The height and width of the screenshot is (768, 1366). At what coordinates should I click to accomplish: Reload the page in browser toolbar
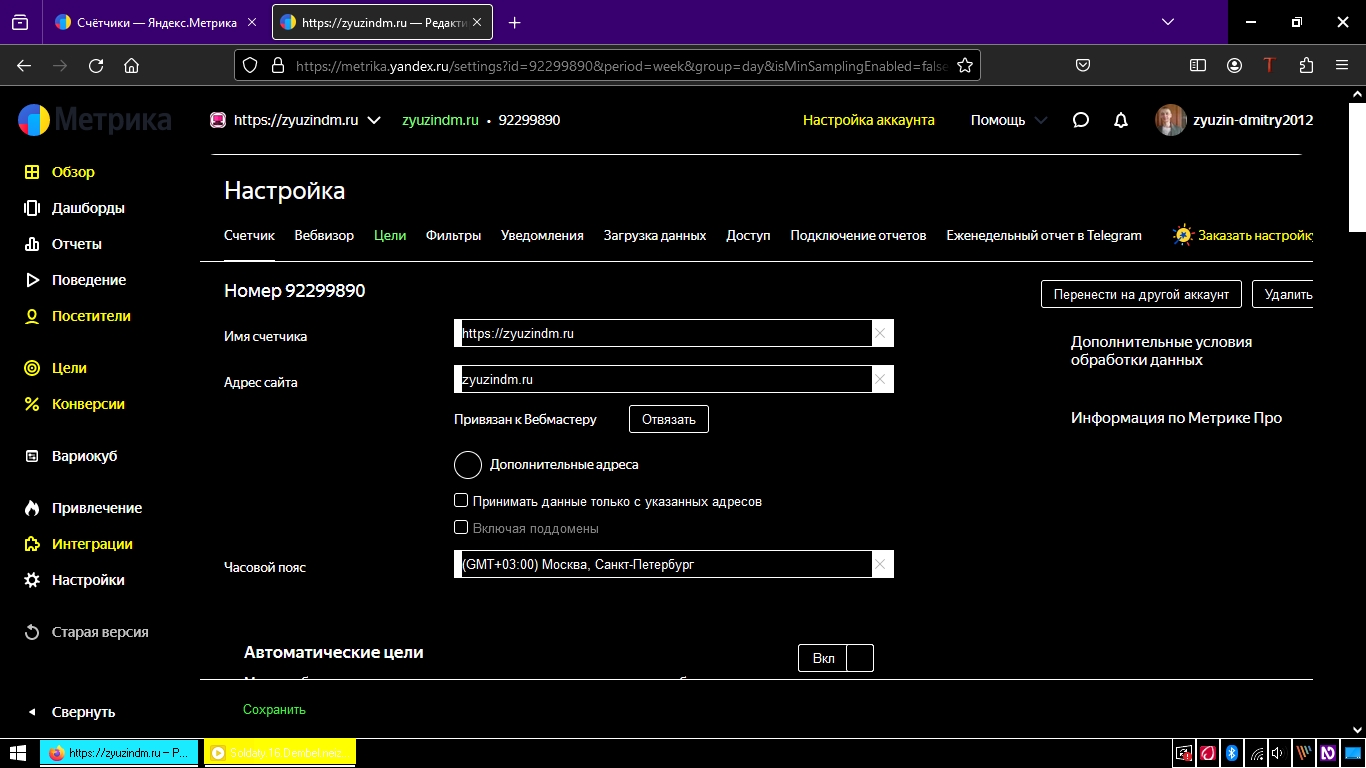[96, 65]
